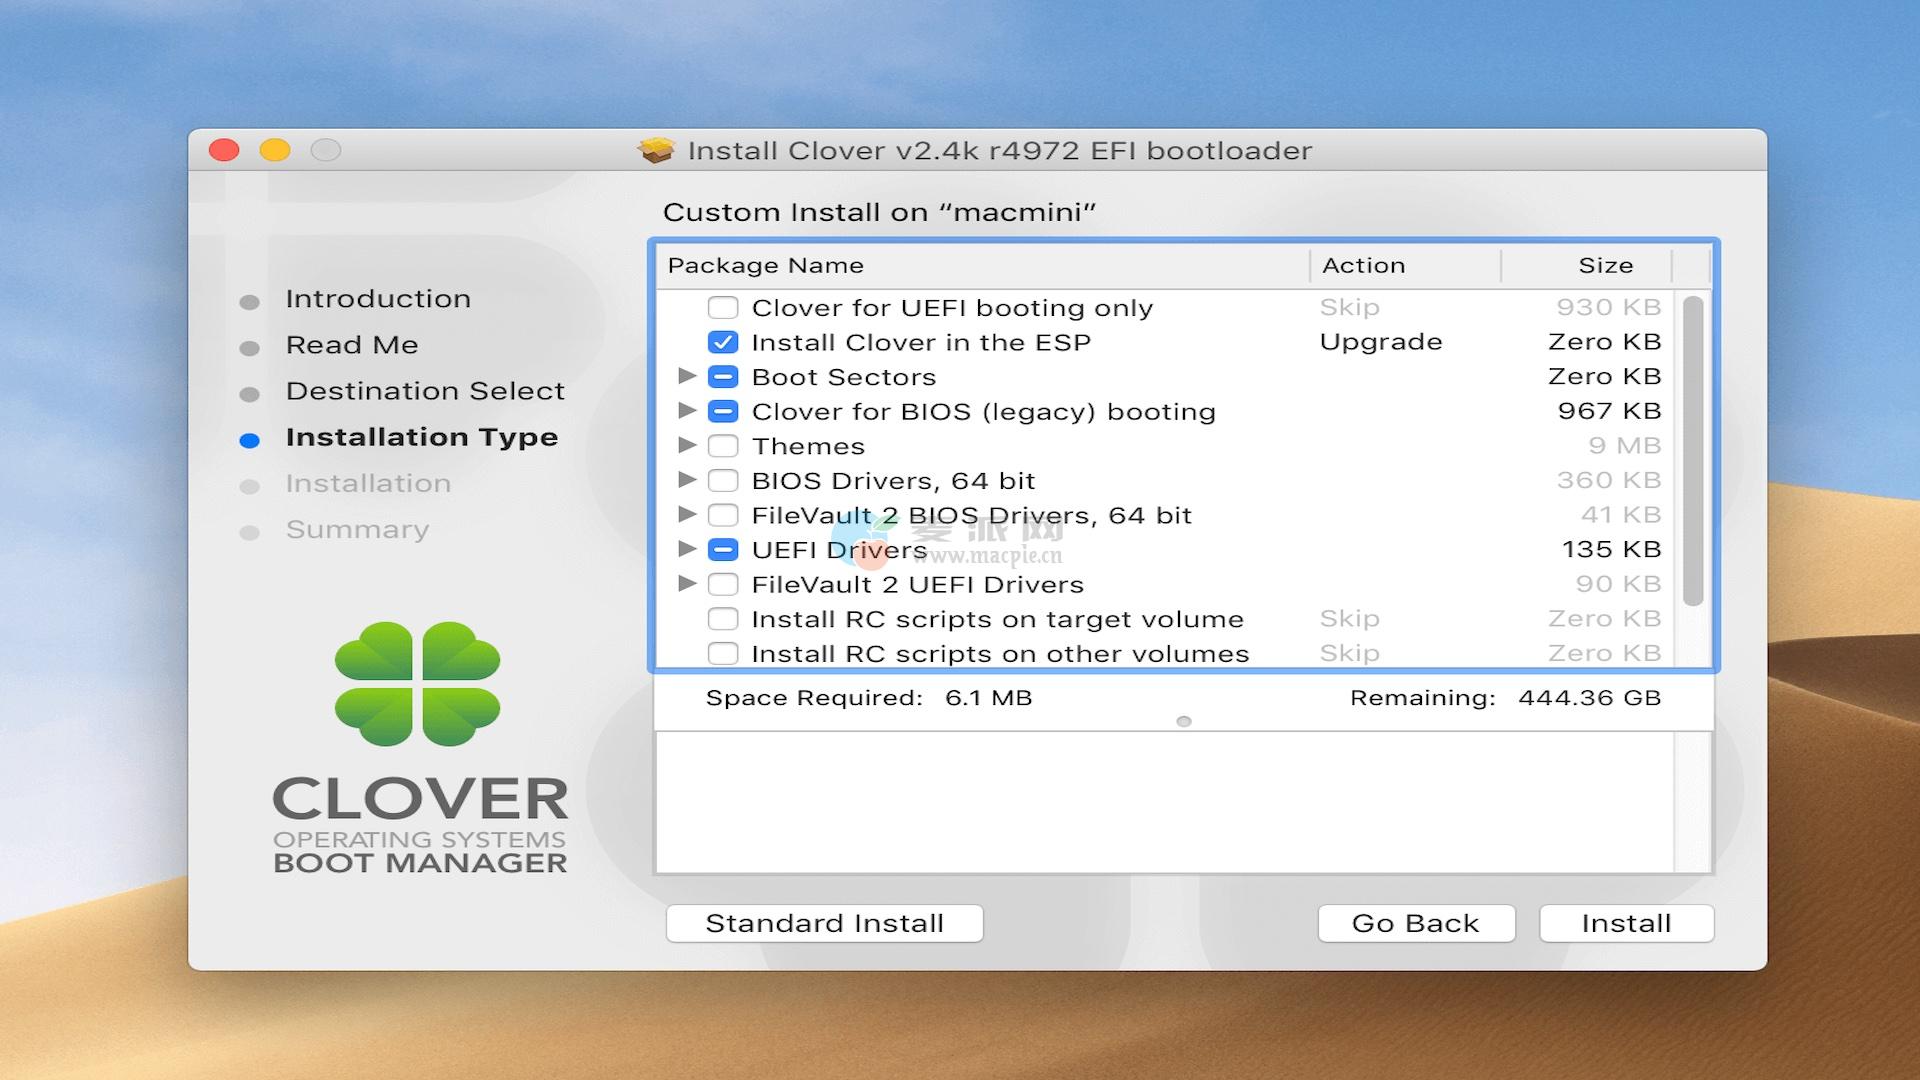Toggle the UEFI Drivers checkbox
Screen dimensions: 1920x1080
[x=723, y=550]
